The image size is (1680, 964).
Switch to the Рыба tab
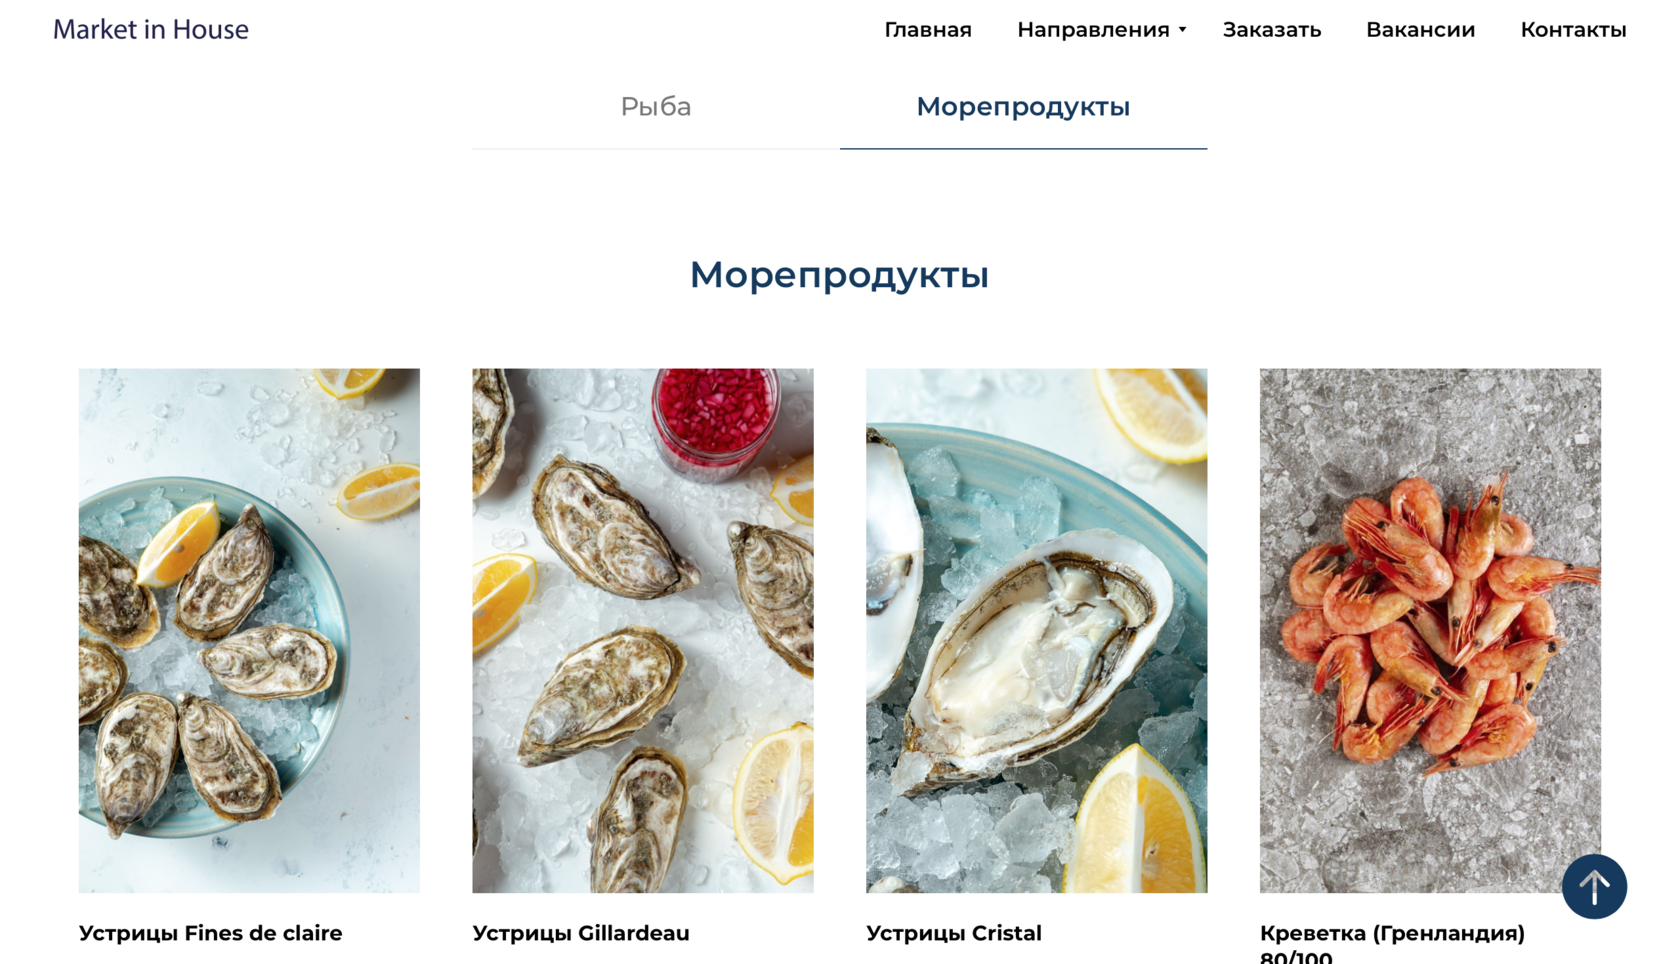[x=656, y=107]
